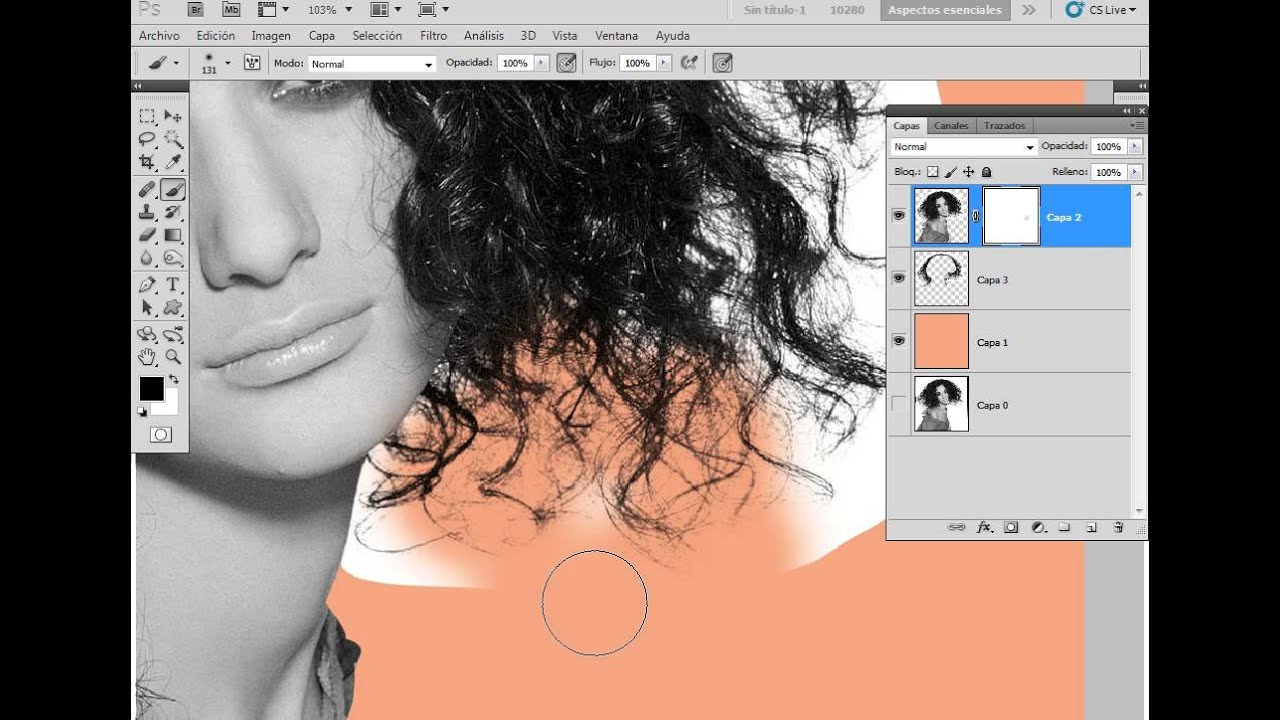
Task: Select the Magic Wand tool
Action: point(173,139)
